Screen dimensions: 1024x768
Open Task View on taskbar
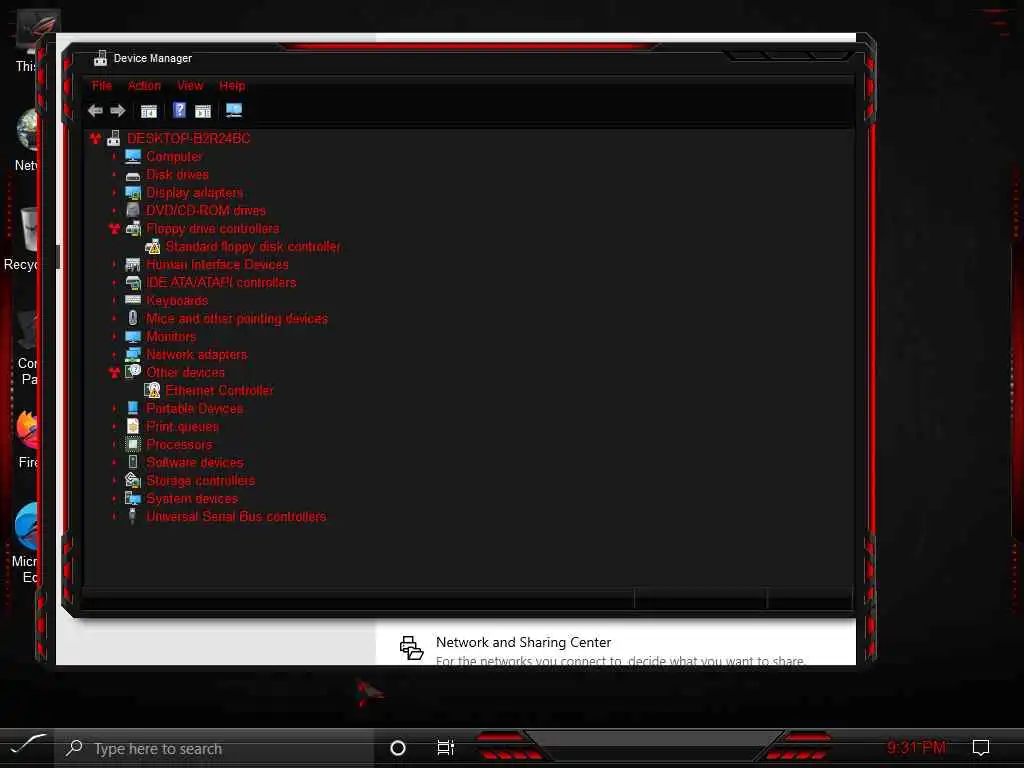click(445, 748)
